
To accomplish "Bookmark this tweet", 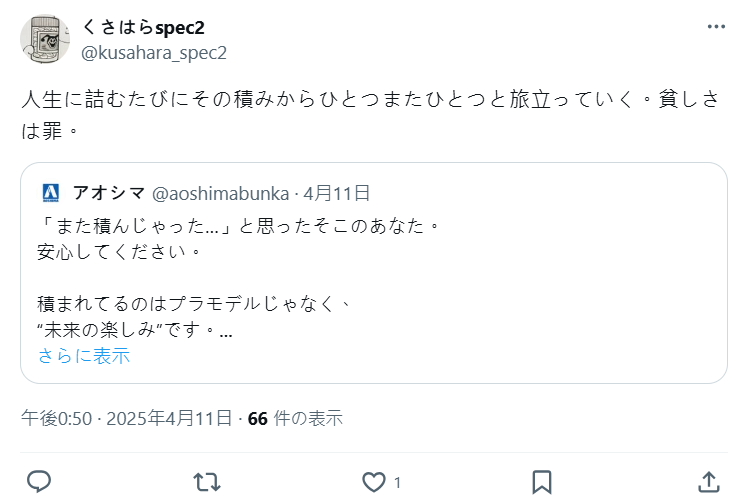I will pos(541,482).
